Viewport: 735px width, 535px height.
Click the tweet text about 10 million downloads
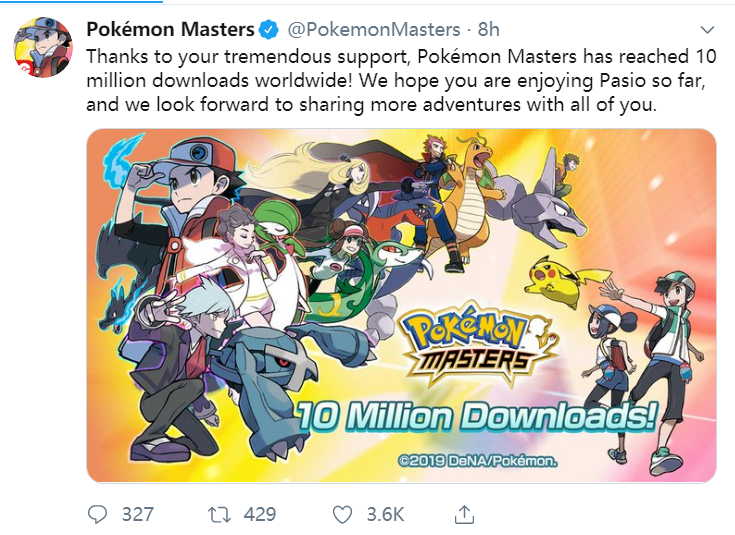pos(401,80)
